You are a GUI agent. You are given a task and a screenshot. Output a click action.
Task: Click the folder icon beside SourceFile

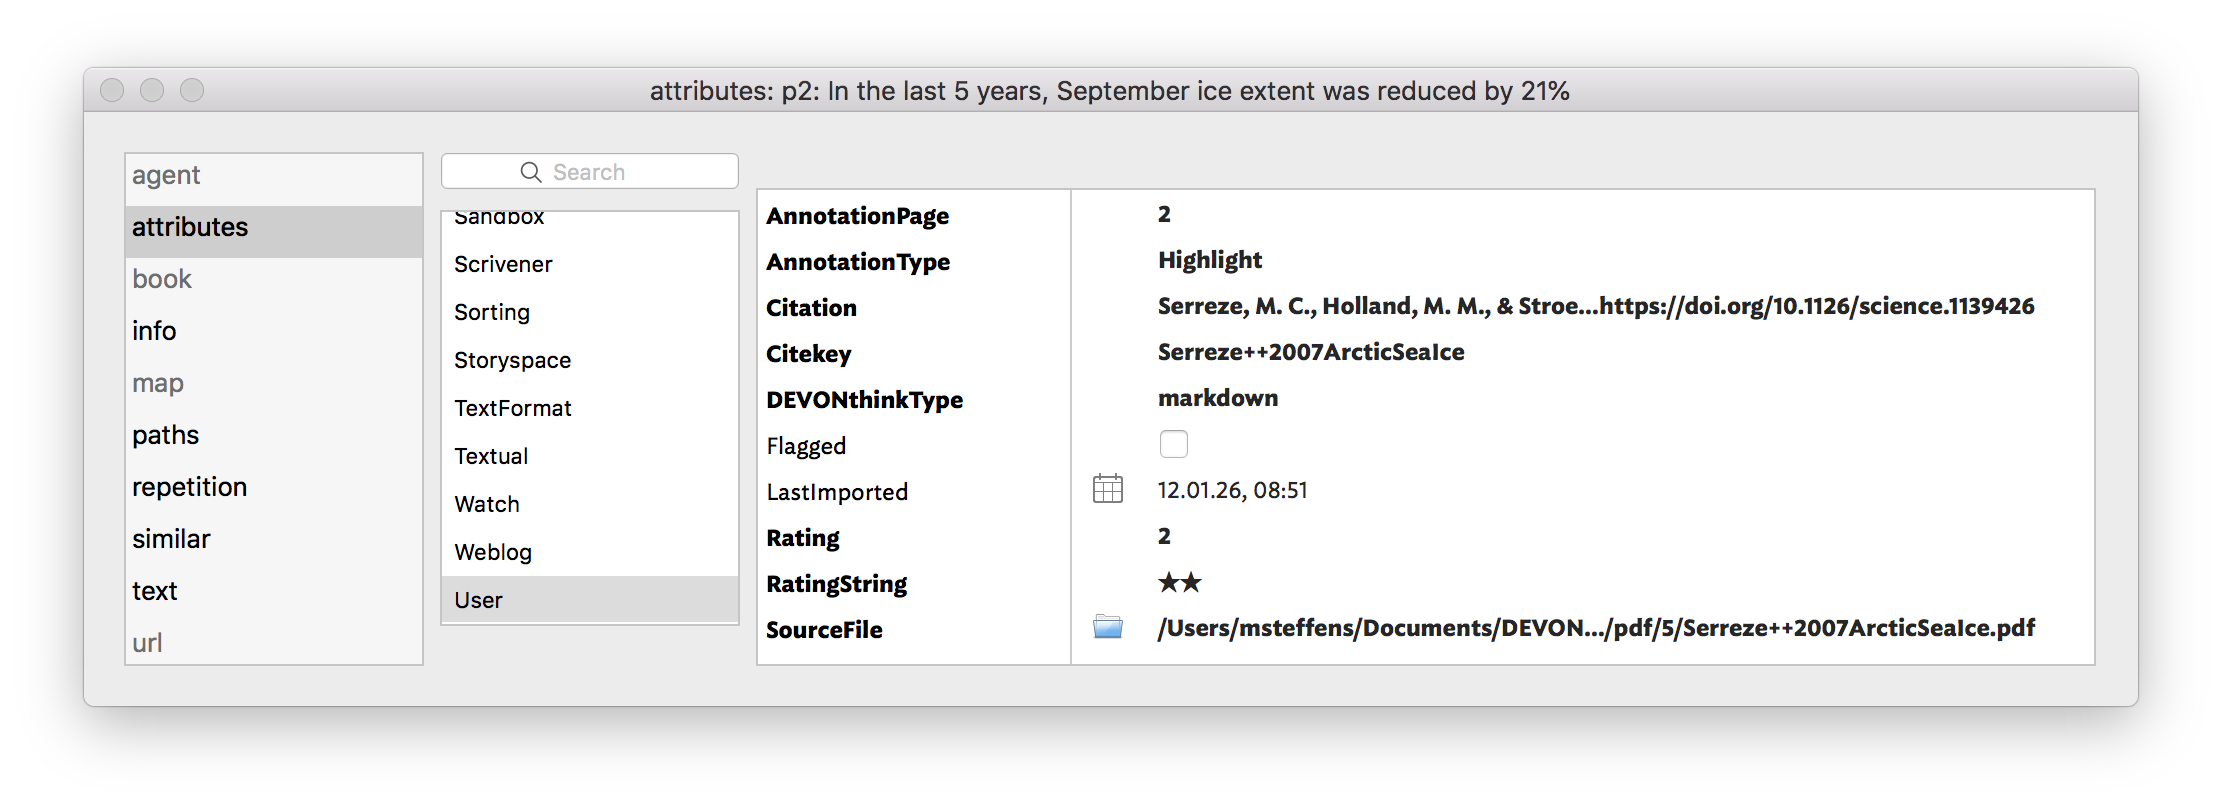coord(1107,627)
